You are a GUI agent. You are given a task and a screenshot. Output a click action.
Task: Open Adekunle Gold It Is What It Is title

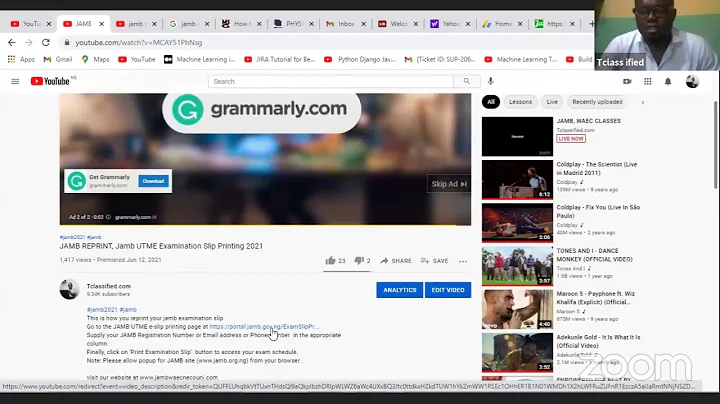(598, 341)
